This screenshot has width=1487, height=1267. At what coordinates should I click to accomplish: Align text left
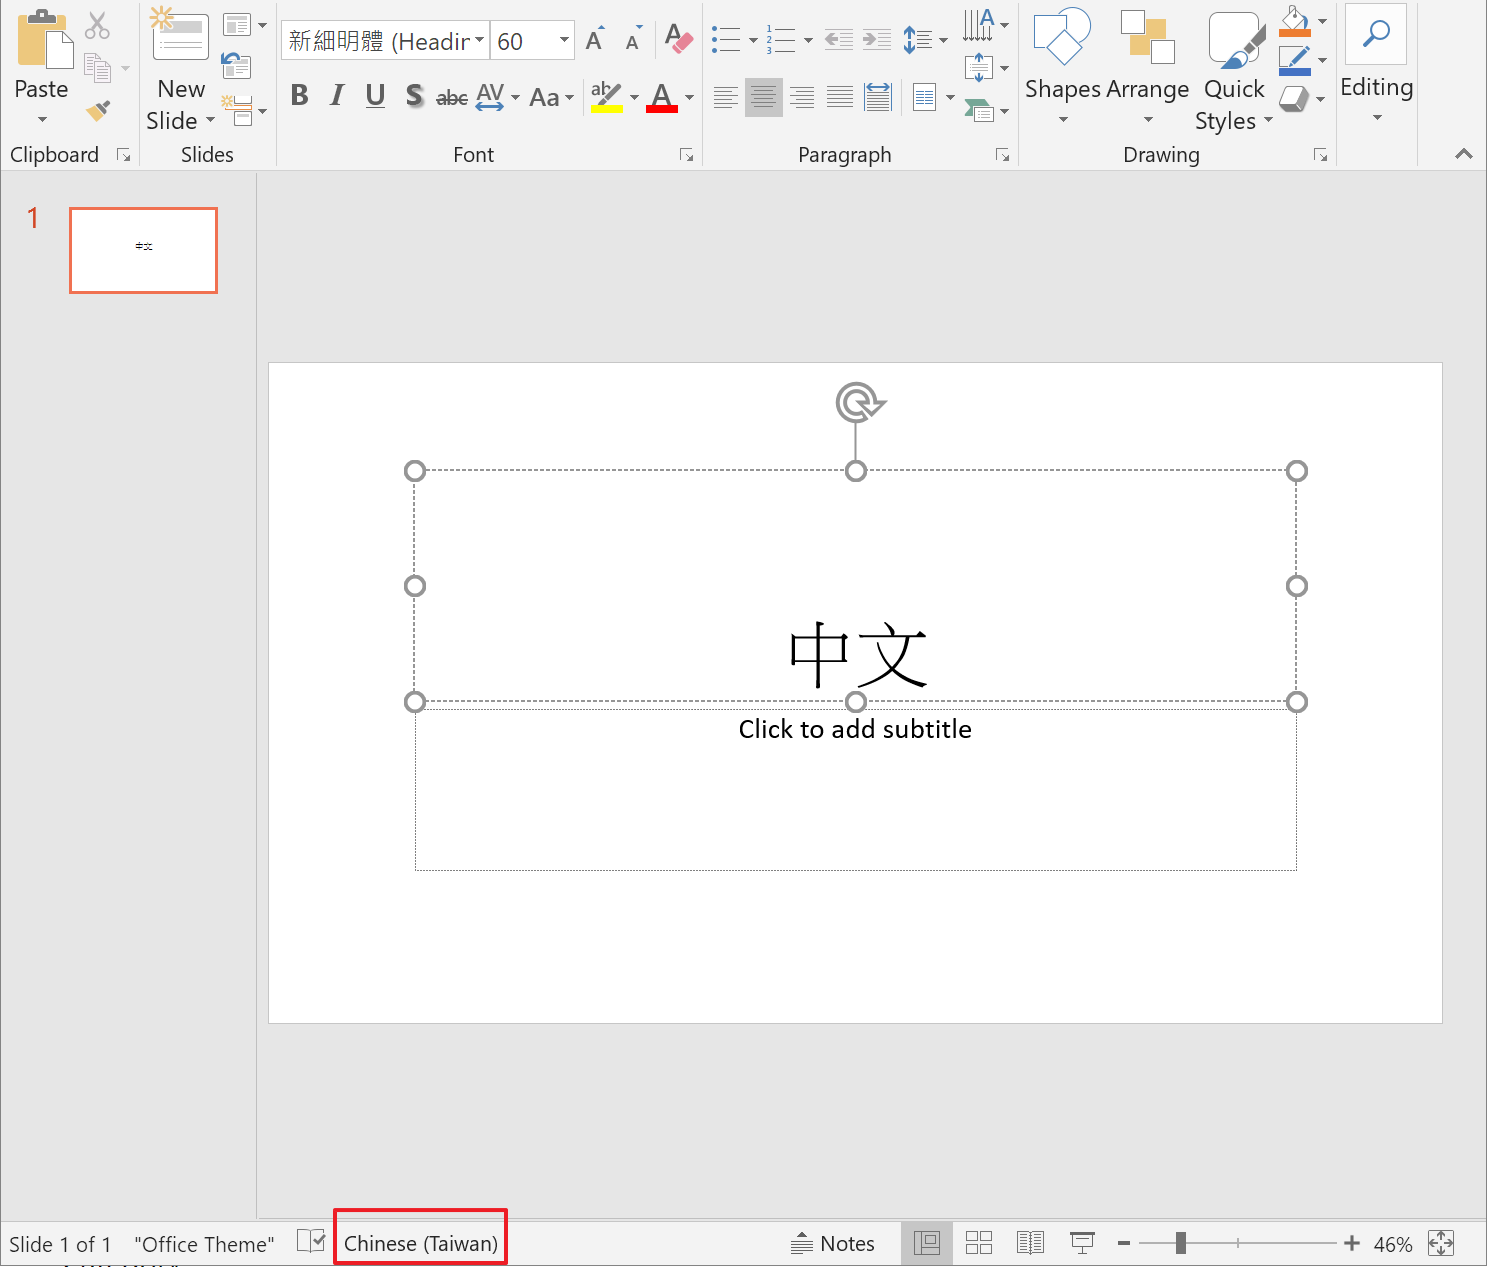[726, 98]
